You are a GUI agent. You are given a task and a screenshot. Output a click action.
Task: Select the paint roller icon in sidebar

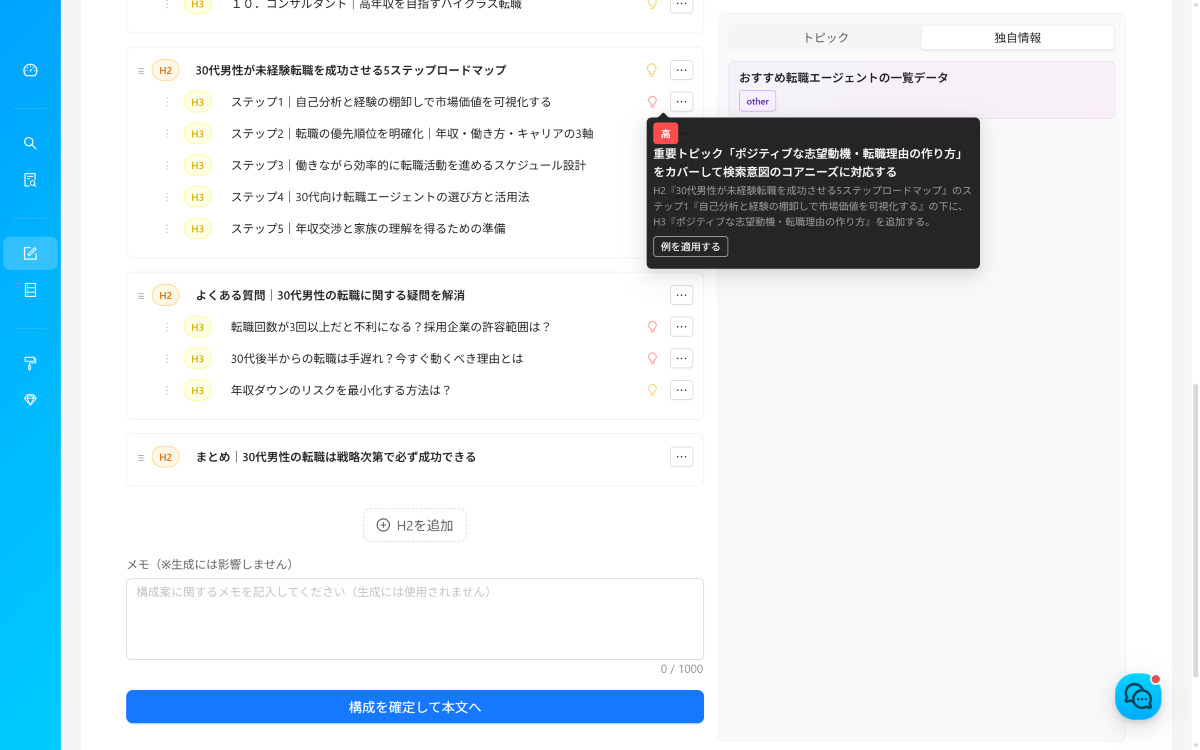[30, 363]
